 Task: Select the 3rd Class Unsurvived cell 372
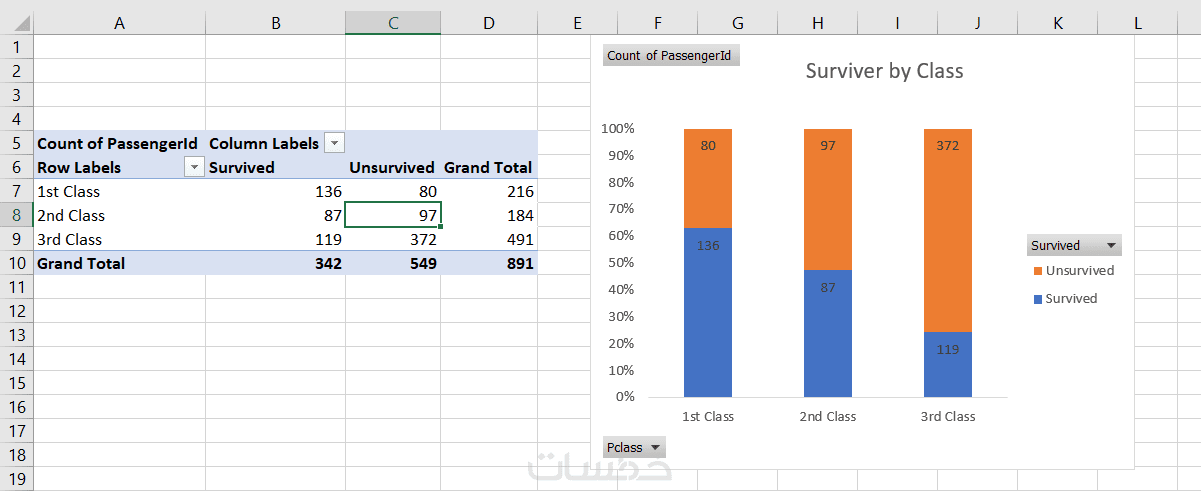tap(392, 239)
